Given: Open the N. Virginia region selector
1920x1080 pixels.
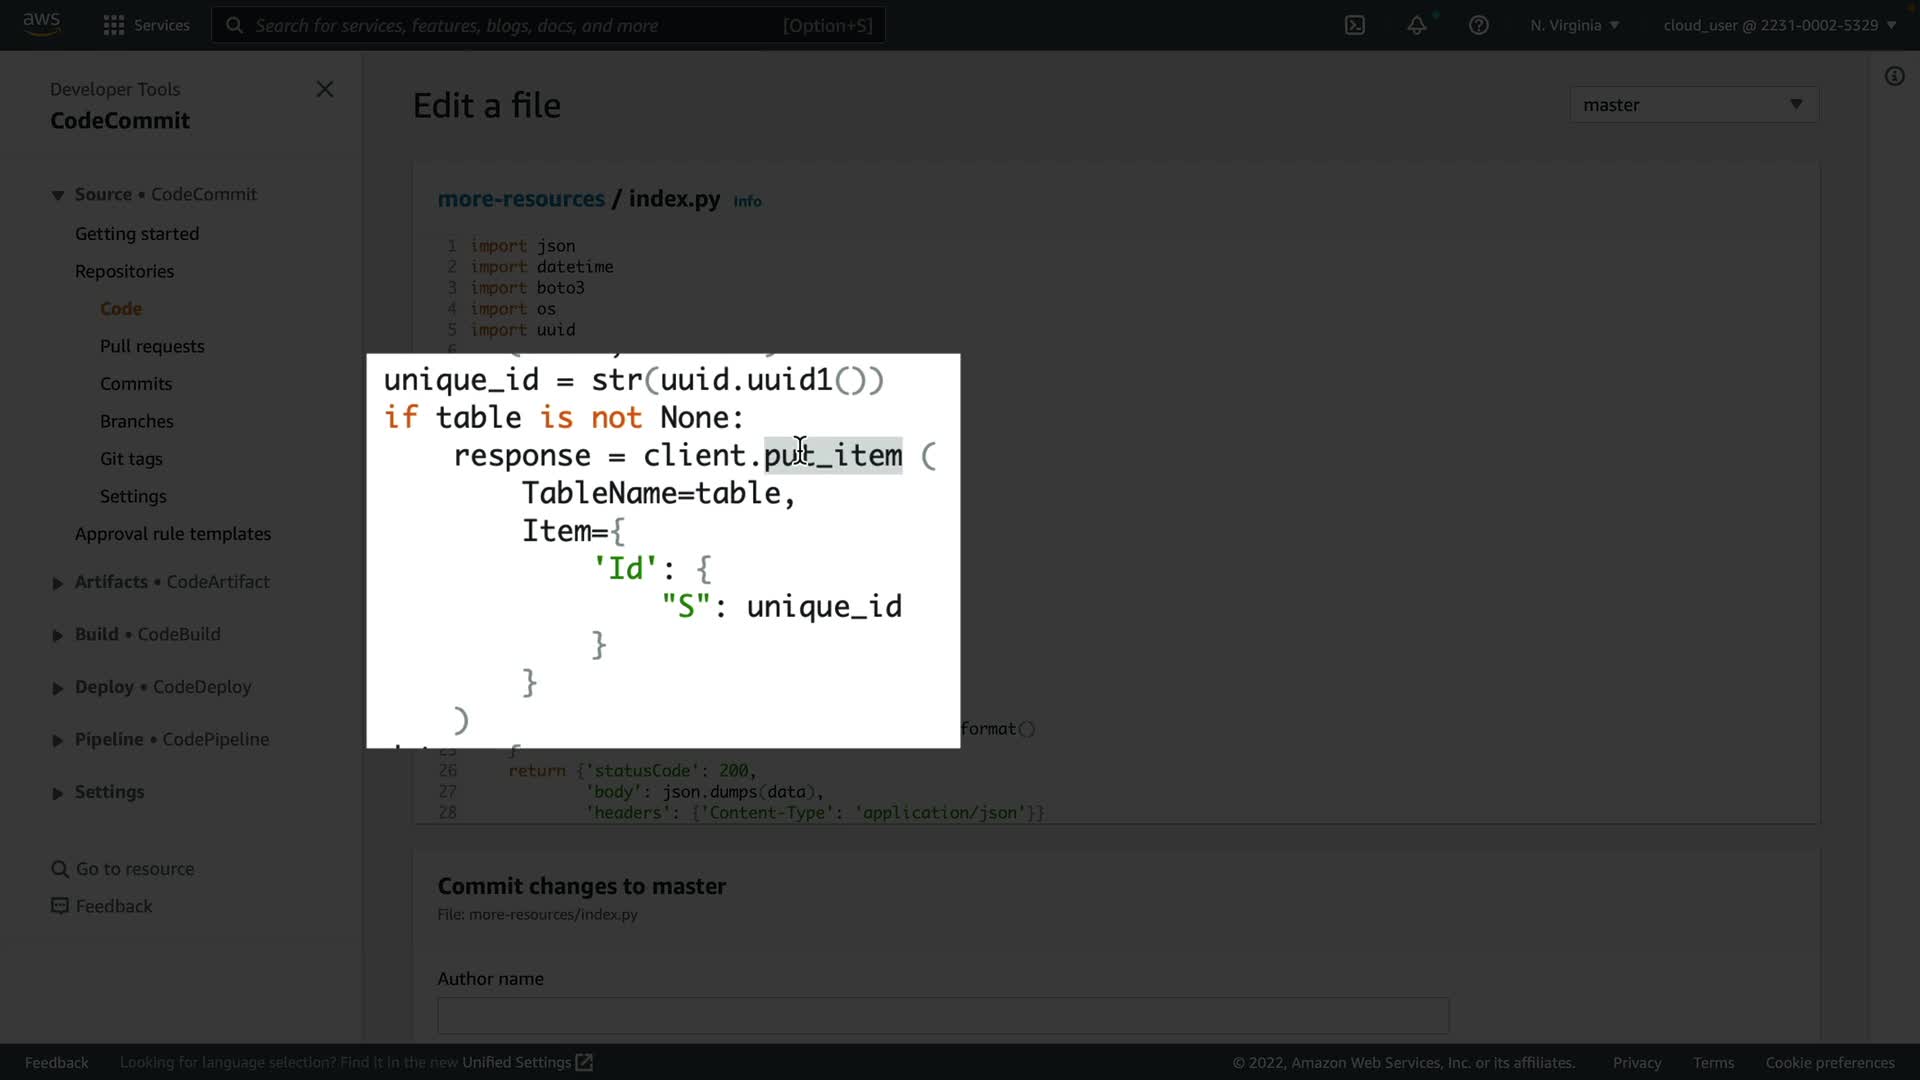Looking at the screenshot, I should [1574, 25].
